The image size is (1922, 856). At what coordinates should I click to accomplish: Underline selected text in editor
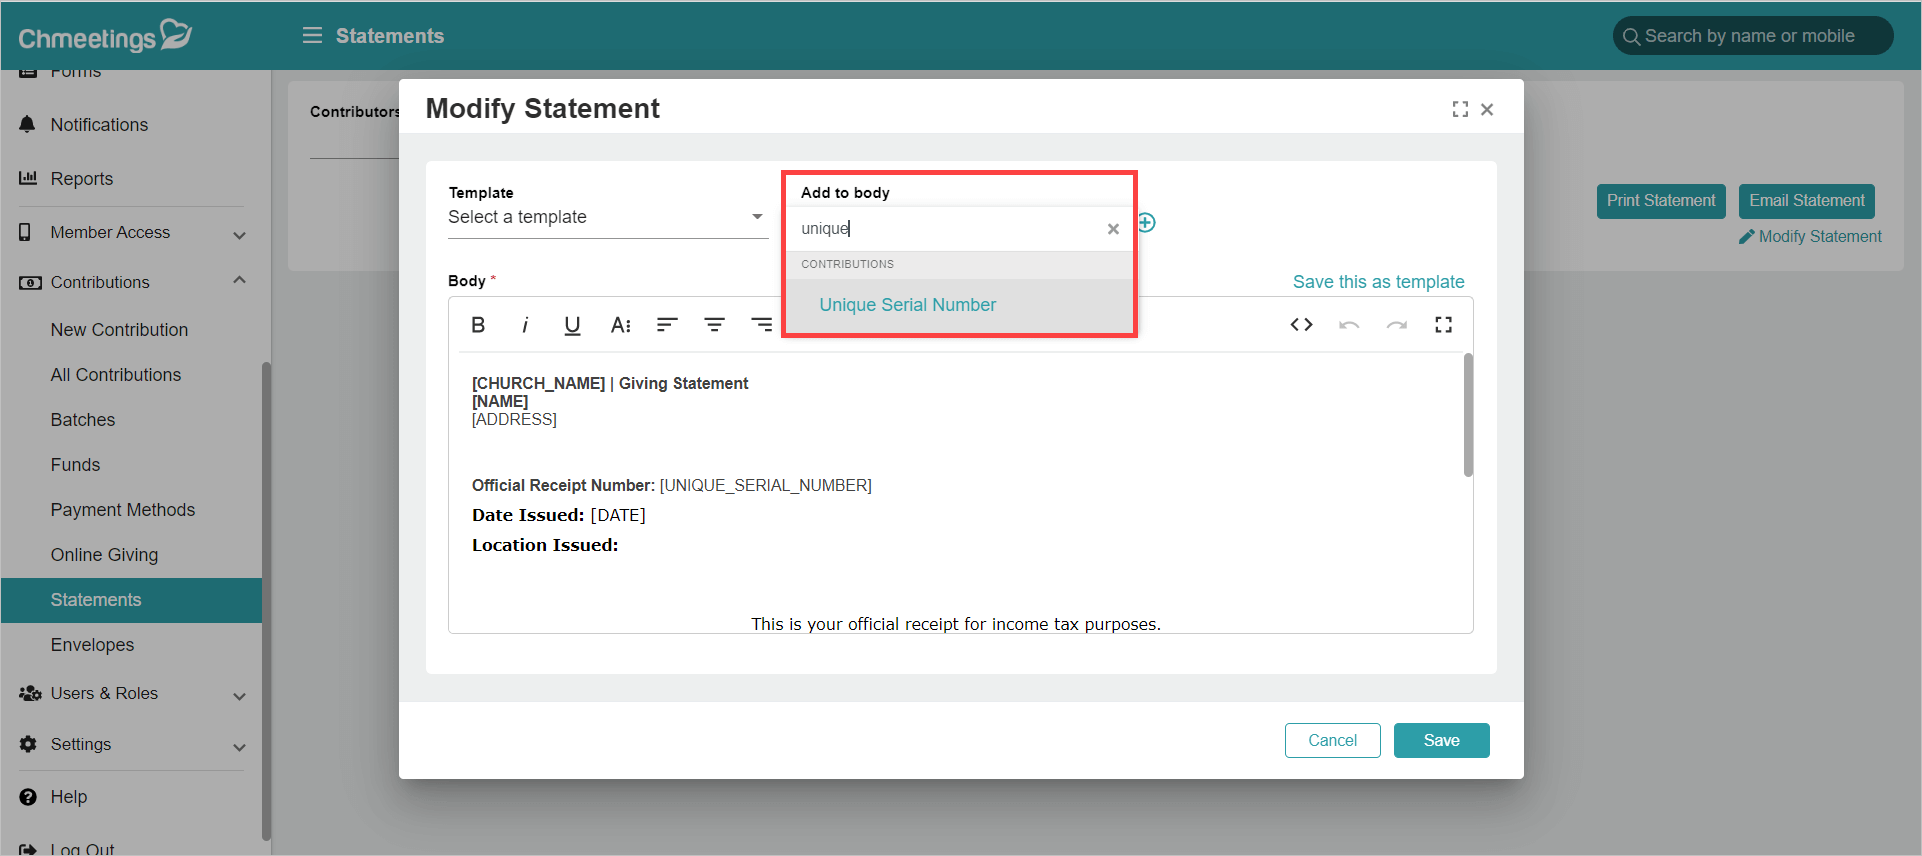[x=572, y=325]
